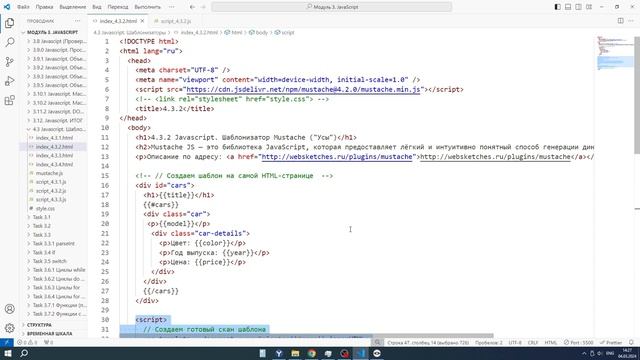This screenshot has width=640, height=360.
Task: Click the code minimap
Action: (615, 53)
